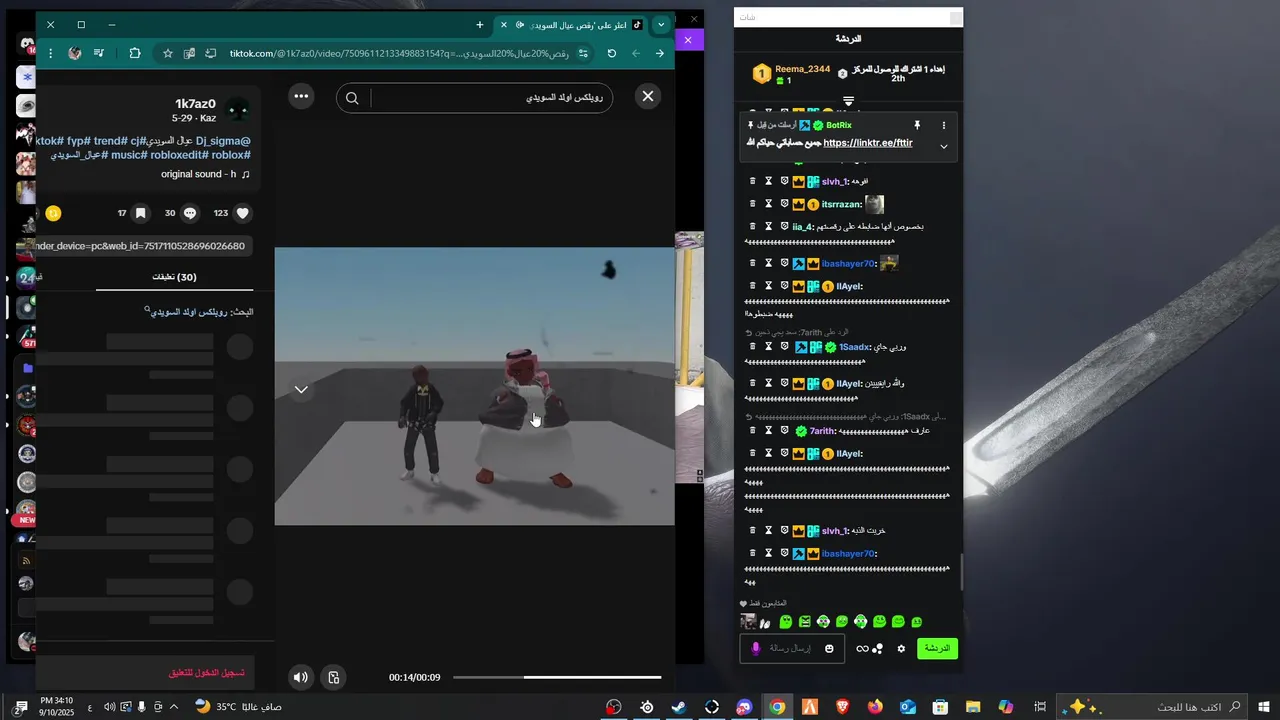1280x720 pixels.
Task: Open the linktr.ee/fttir link in pinned message
Action: click(x=868, y=143)
